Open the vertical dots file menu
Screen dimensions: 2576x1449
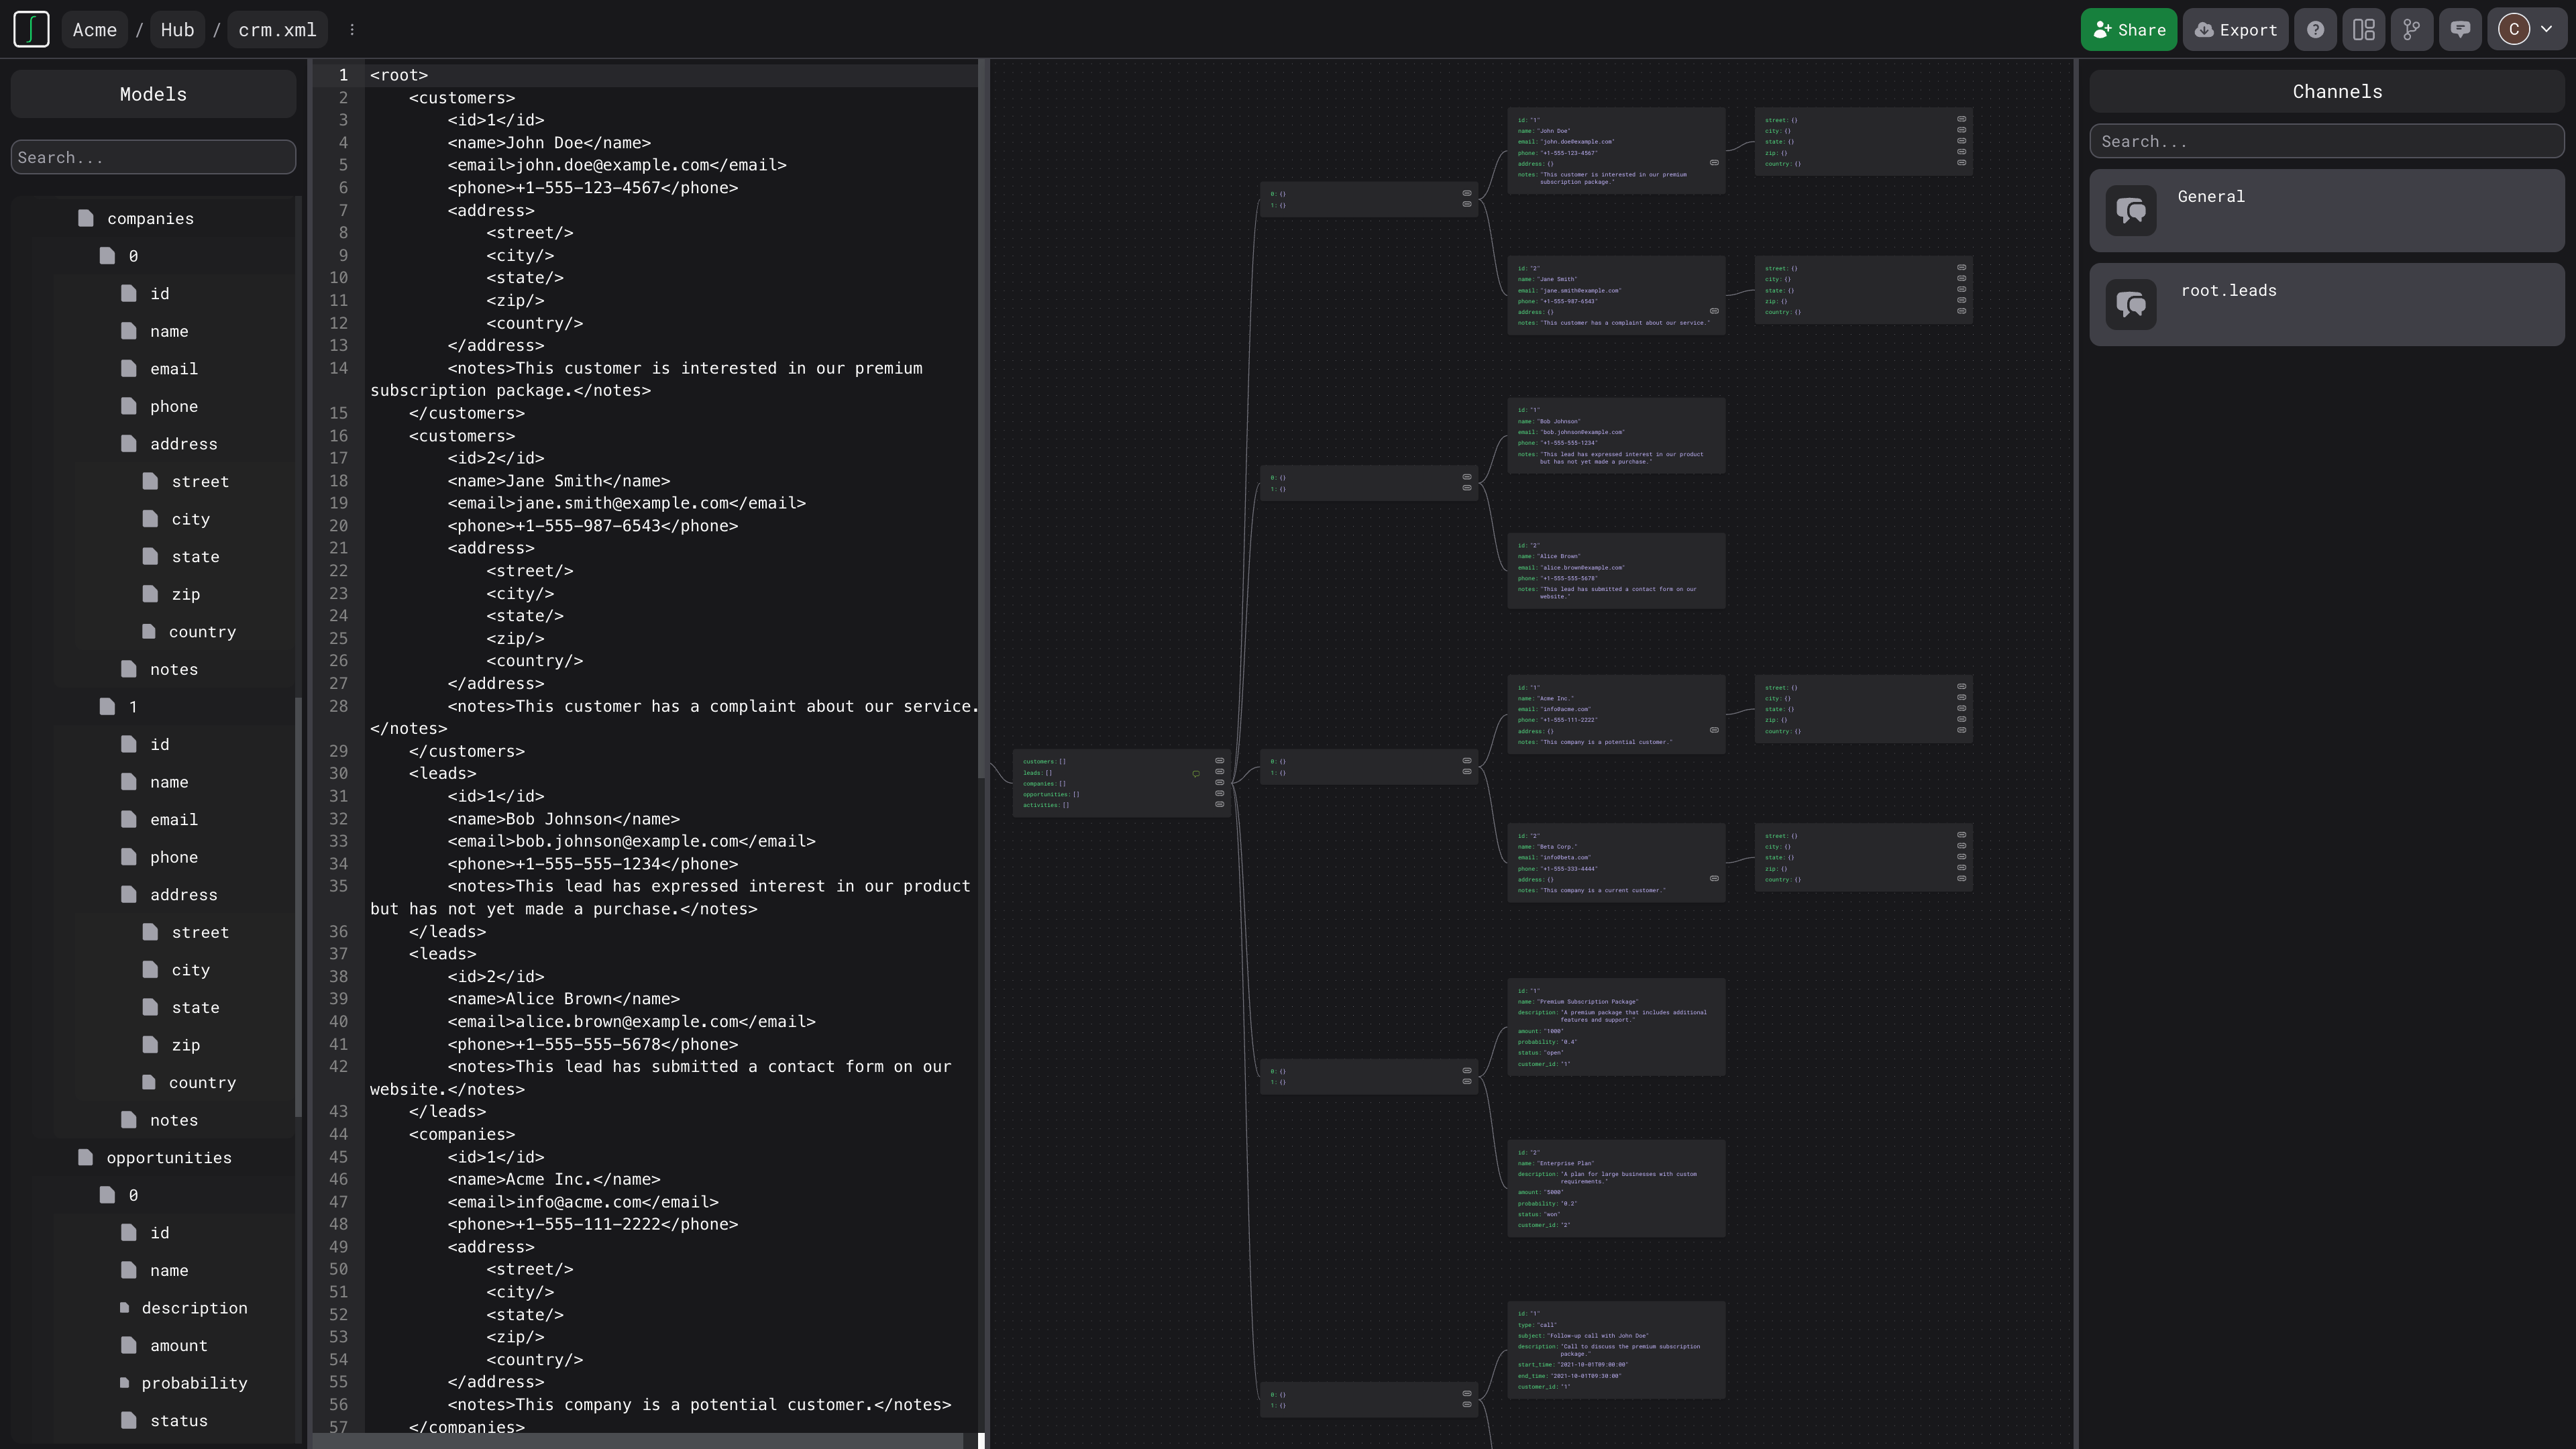click(352, 30)
